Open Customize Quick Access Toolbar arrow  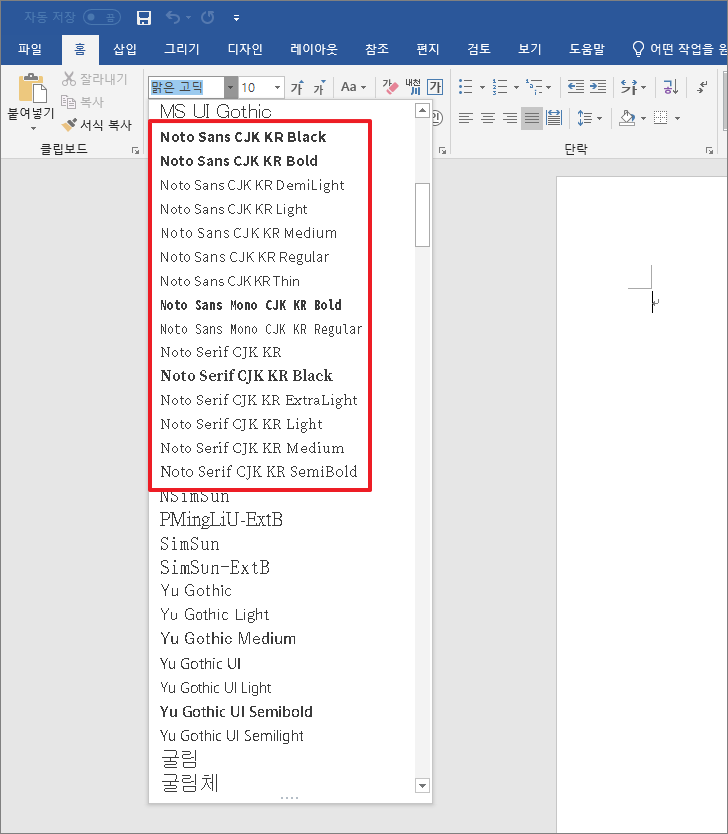(x=236, y=18)
